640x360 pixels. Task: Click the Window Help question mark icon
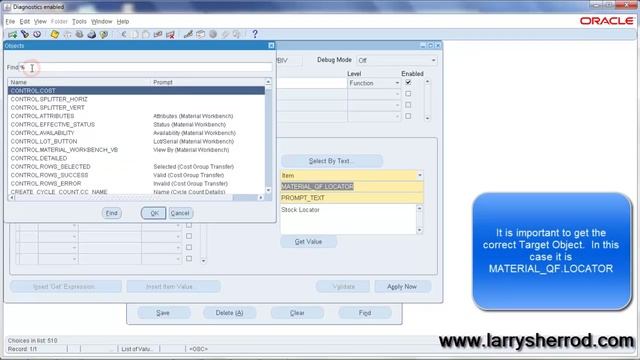coord(255,34)
